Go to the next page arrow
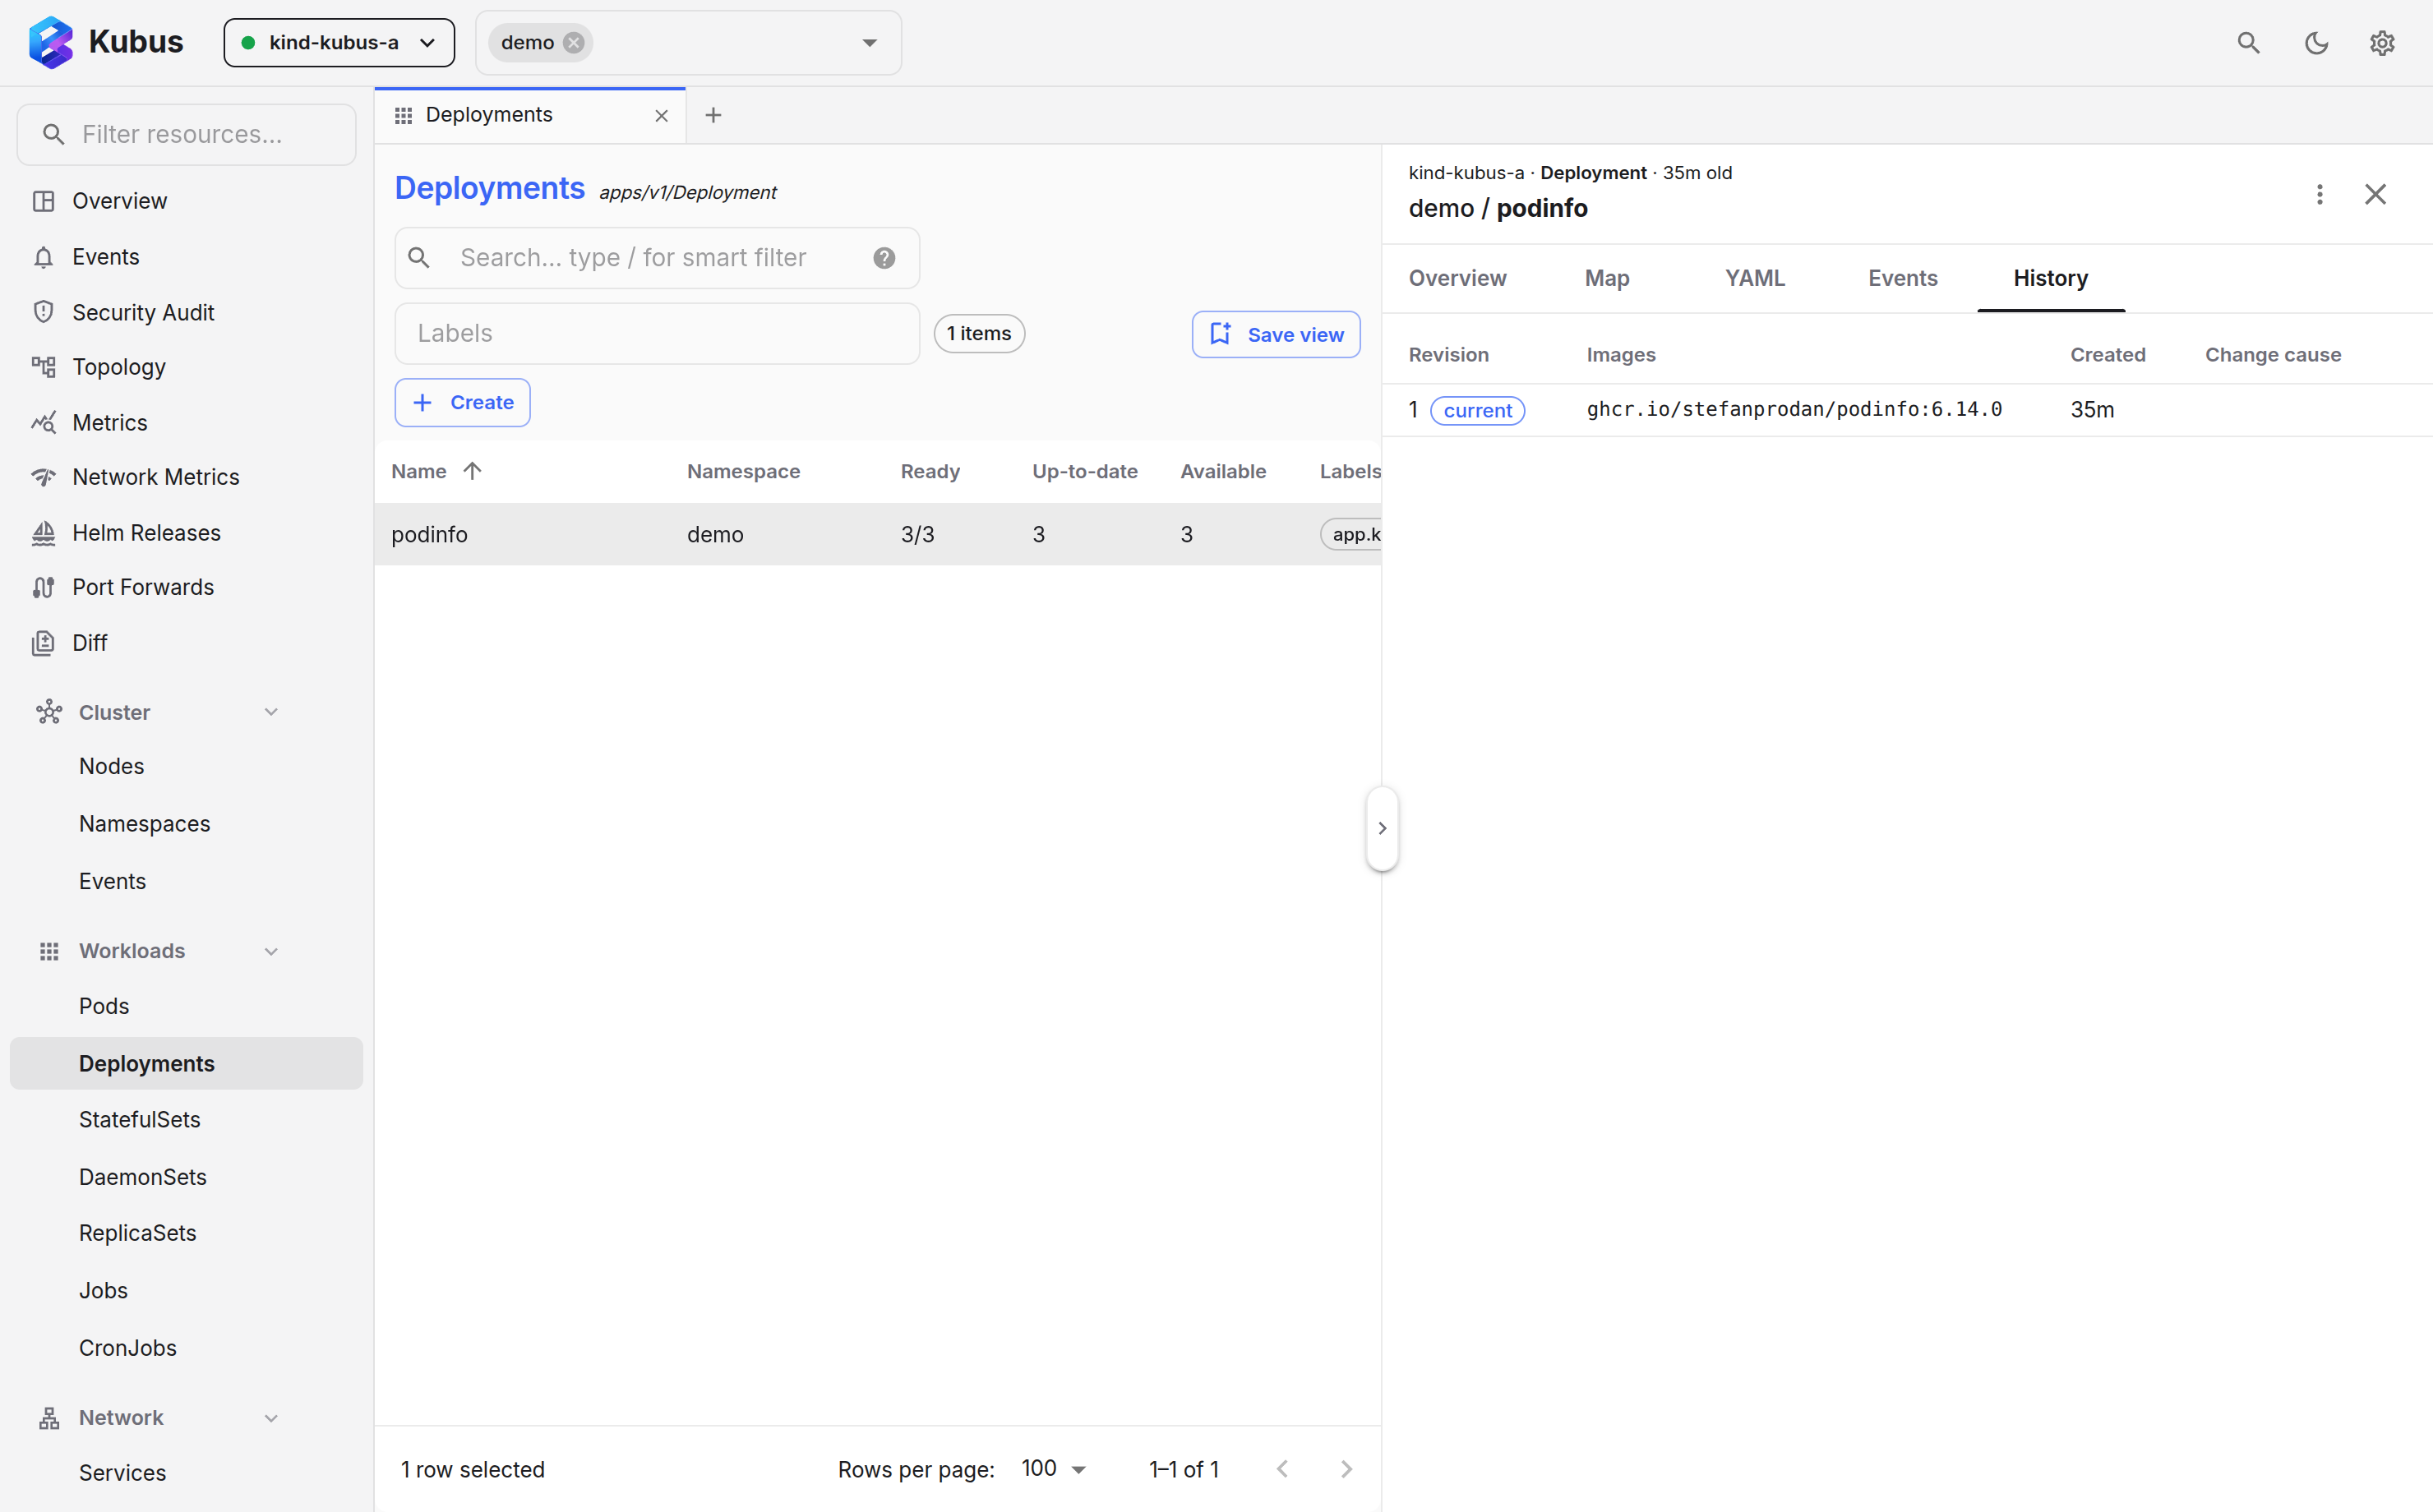 tap(1346, 1469)
